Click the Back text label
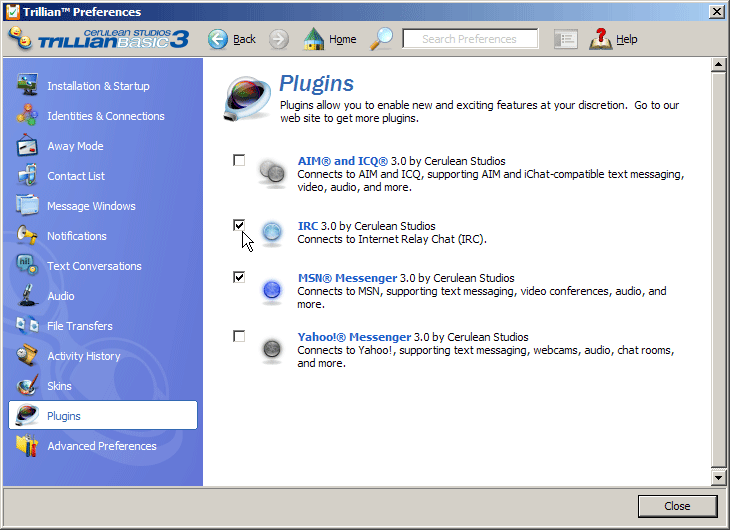 [x=244, y=39]
